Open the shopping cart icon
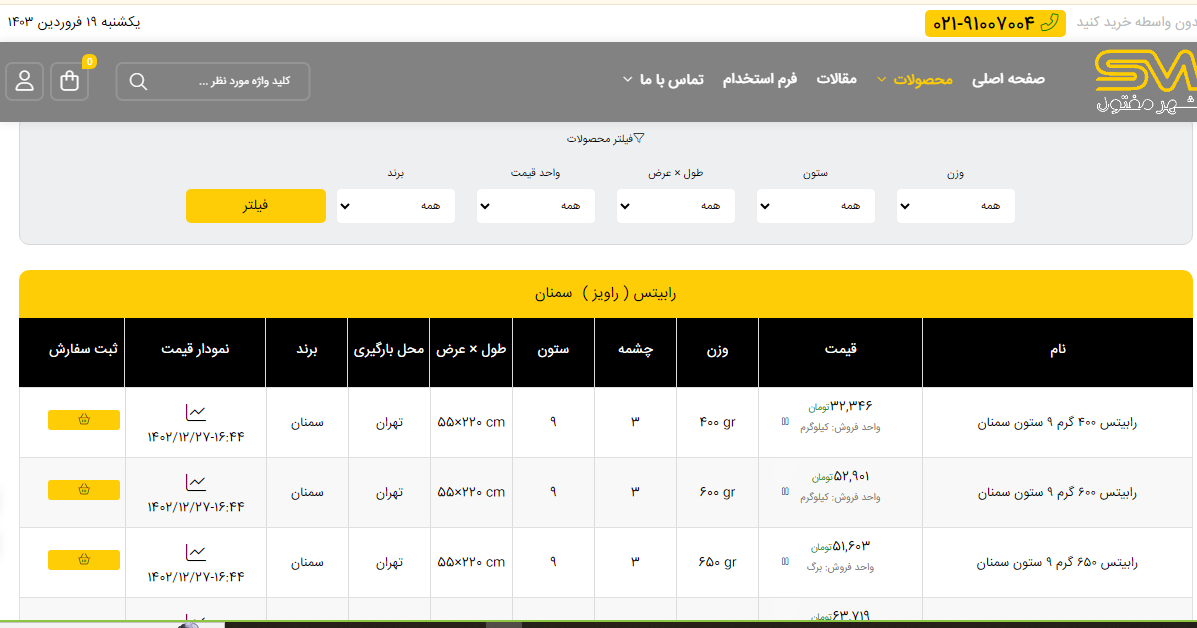Screen dimensions: 1197x628 pos(70,81)
